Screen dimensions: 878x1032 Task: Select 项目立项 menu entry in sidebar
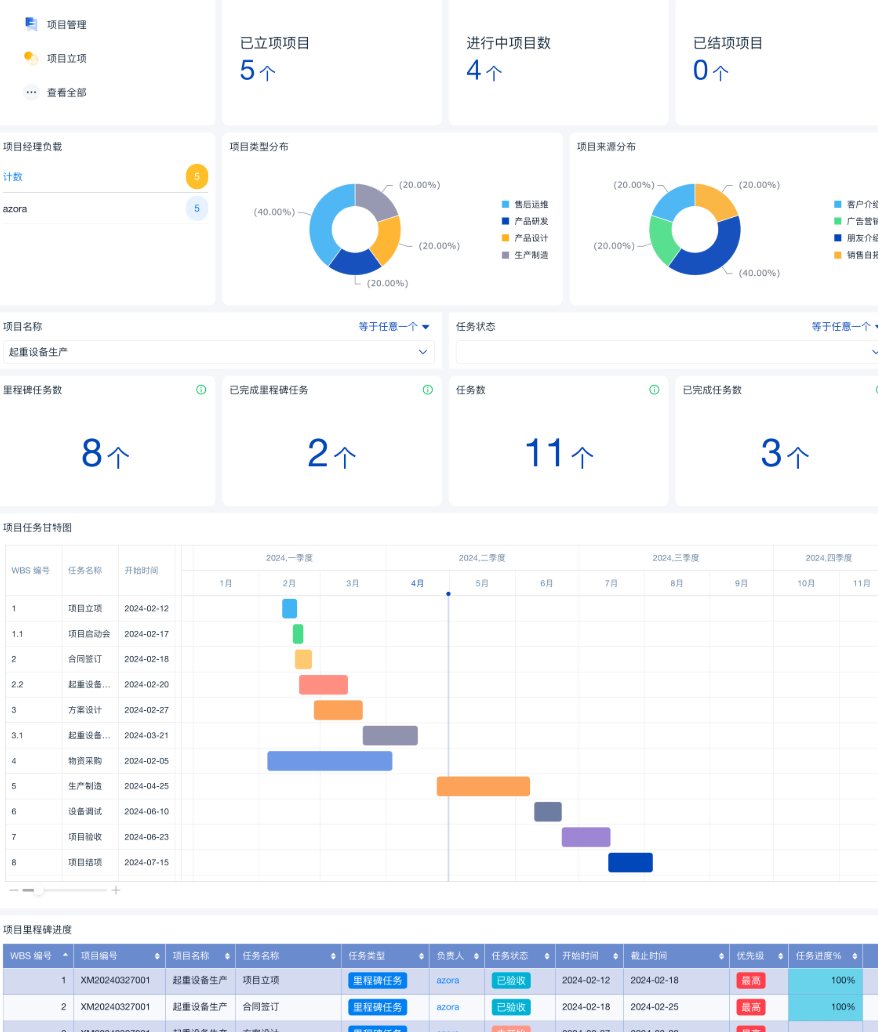pos(66,59)
